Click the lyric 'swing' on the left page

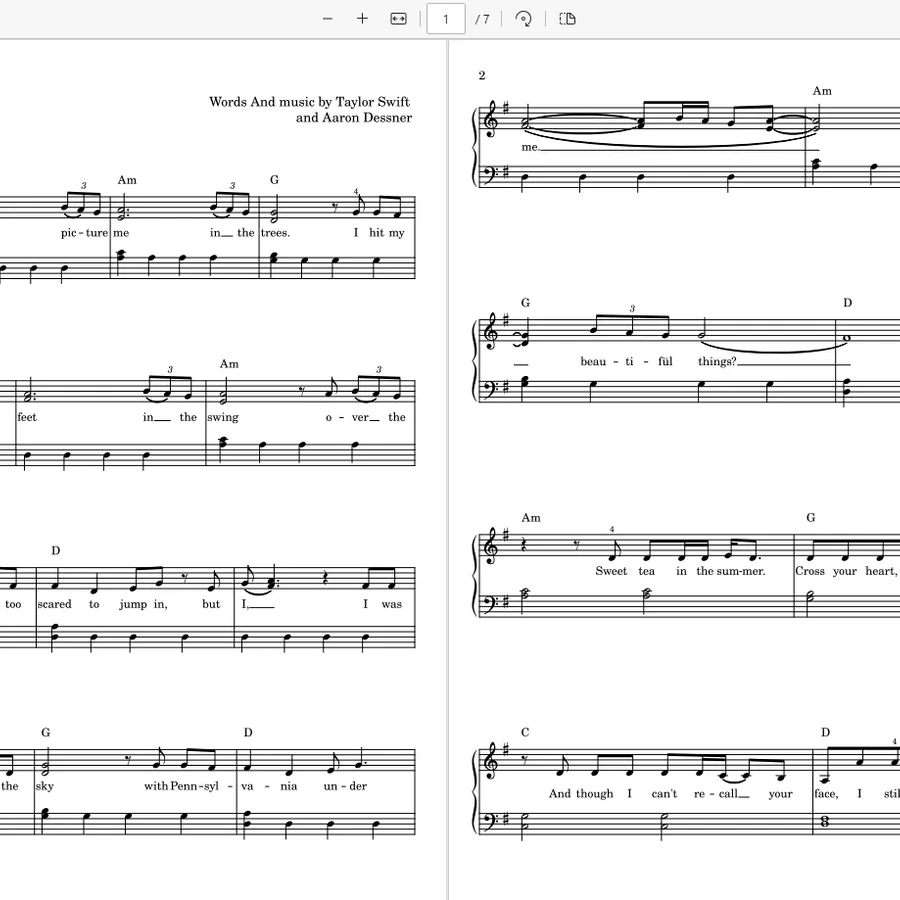tap(223, 417)
